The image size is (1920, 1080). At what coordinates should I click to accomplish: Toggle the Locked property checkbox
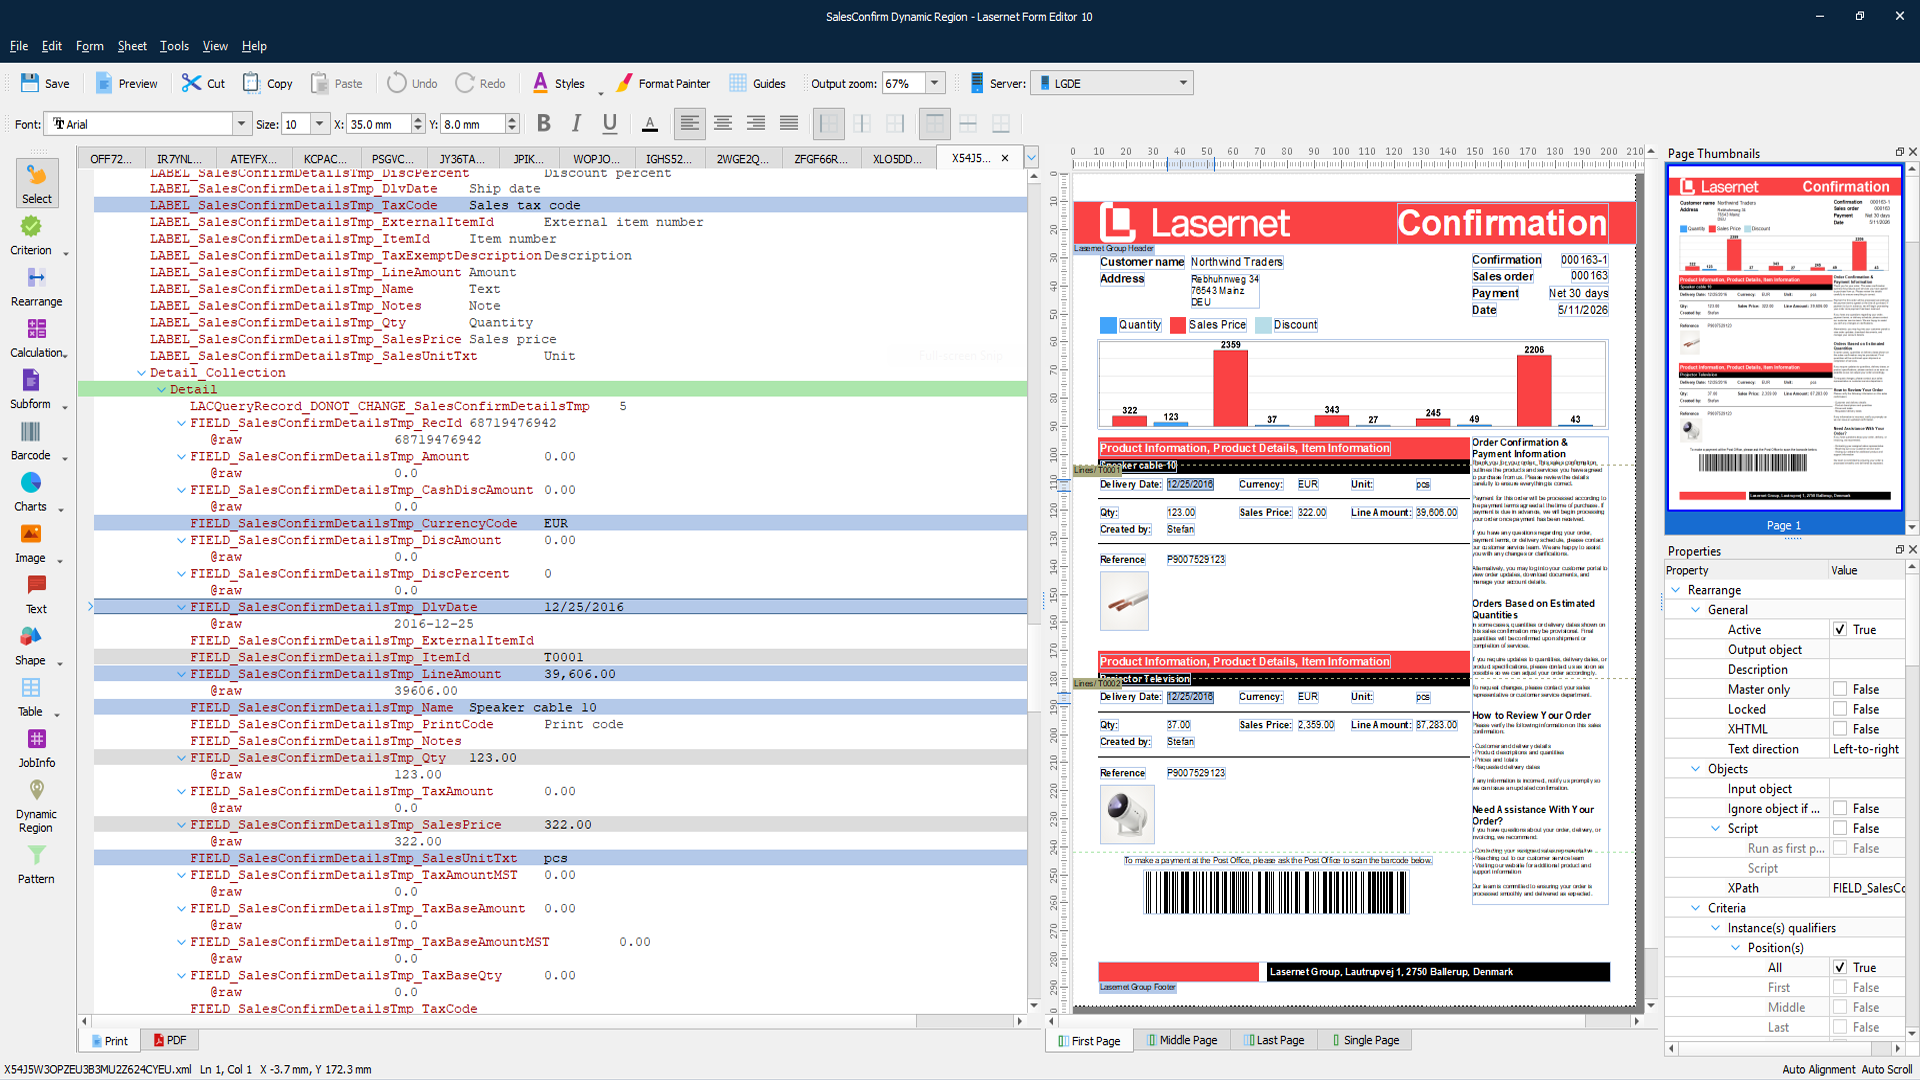point(1840,709)
